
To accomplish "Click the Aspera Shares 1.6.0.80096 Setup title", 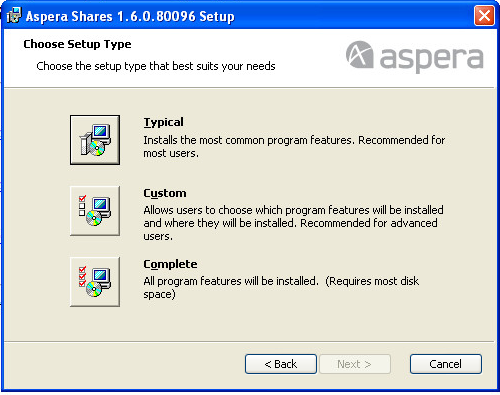I will click(x=130, y=16).
